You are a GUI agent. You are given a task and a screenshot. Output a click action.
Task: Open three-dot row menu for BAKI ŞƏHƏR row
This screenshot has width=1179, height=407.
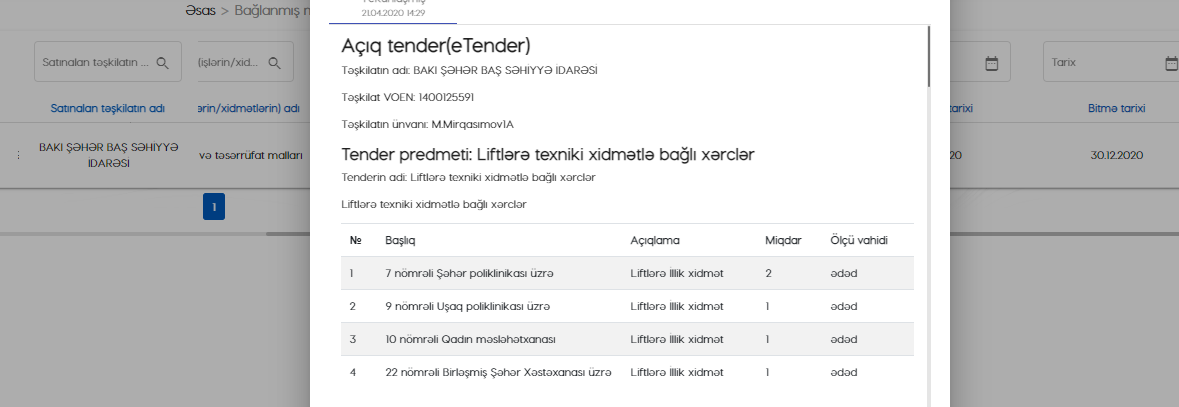[x=17, y=155]
